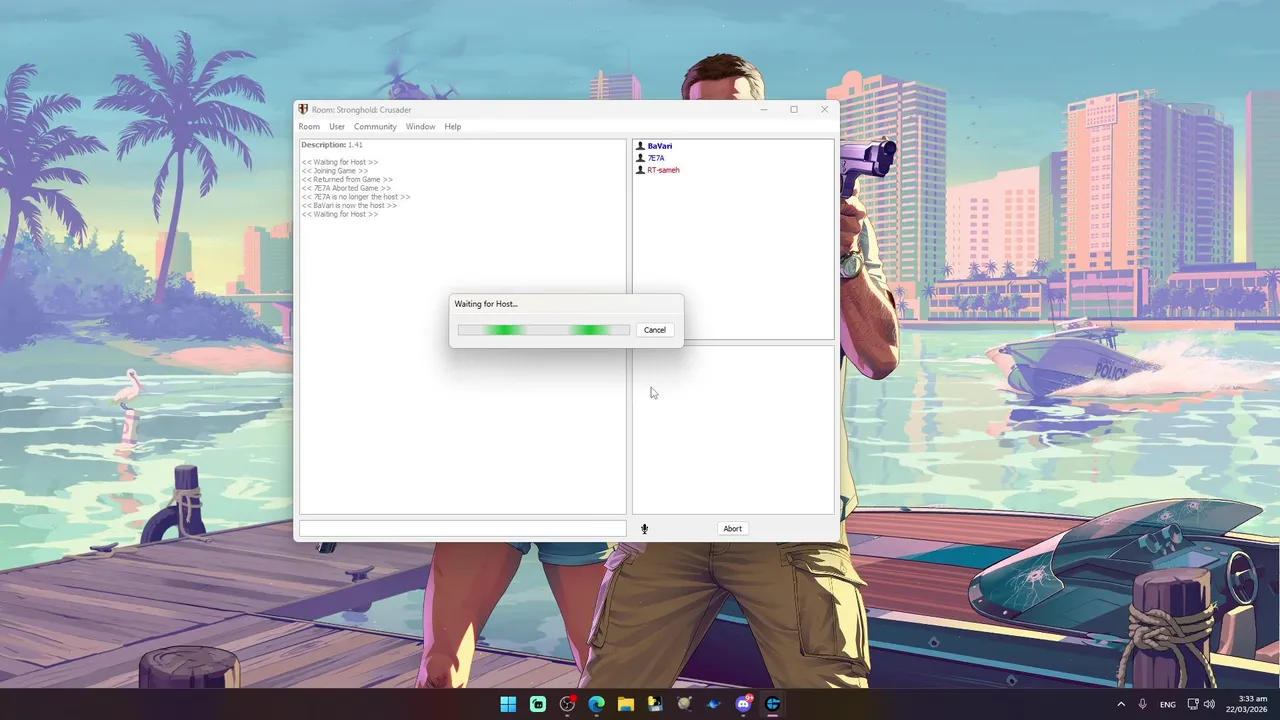The image size is (1280, 720).
Task: Click the Abort button
Action: click(x=733, y=529)
